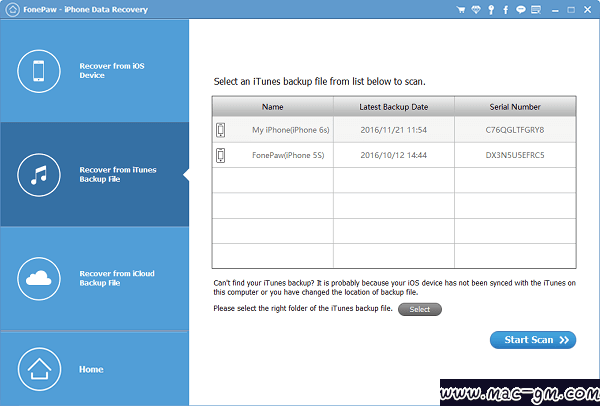600x406 pixels.
Task: Click date 2016/11/21 11:54
Action: (x=394, y=130)
